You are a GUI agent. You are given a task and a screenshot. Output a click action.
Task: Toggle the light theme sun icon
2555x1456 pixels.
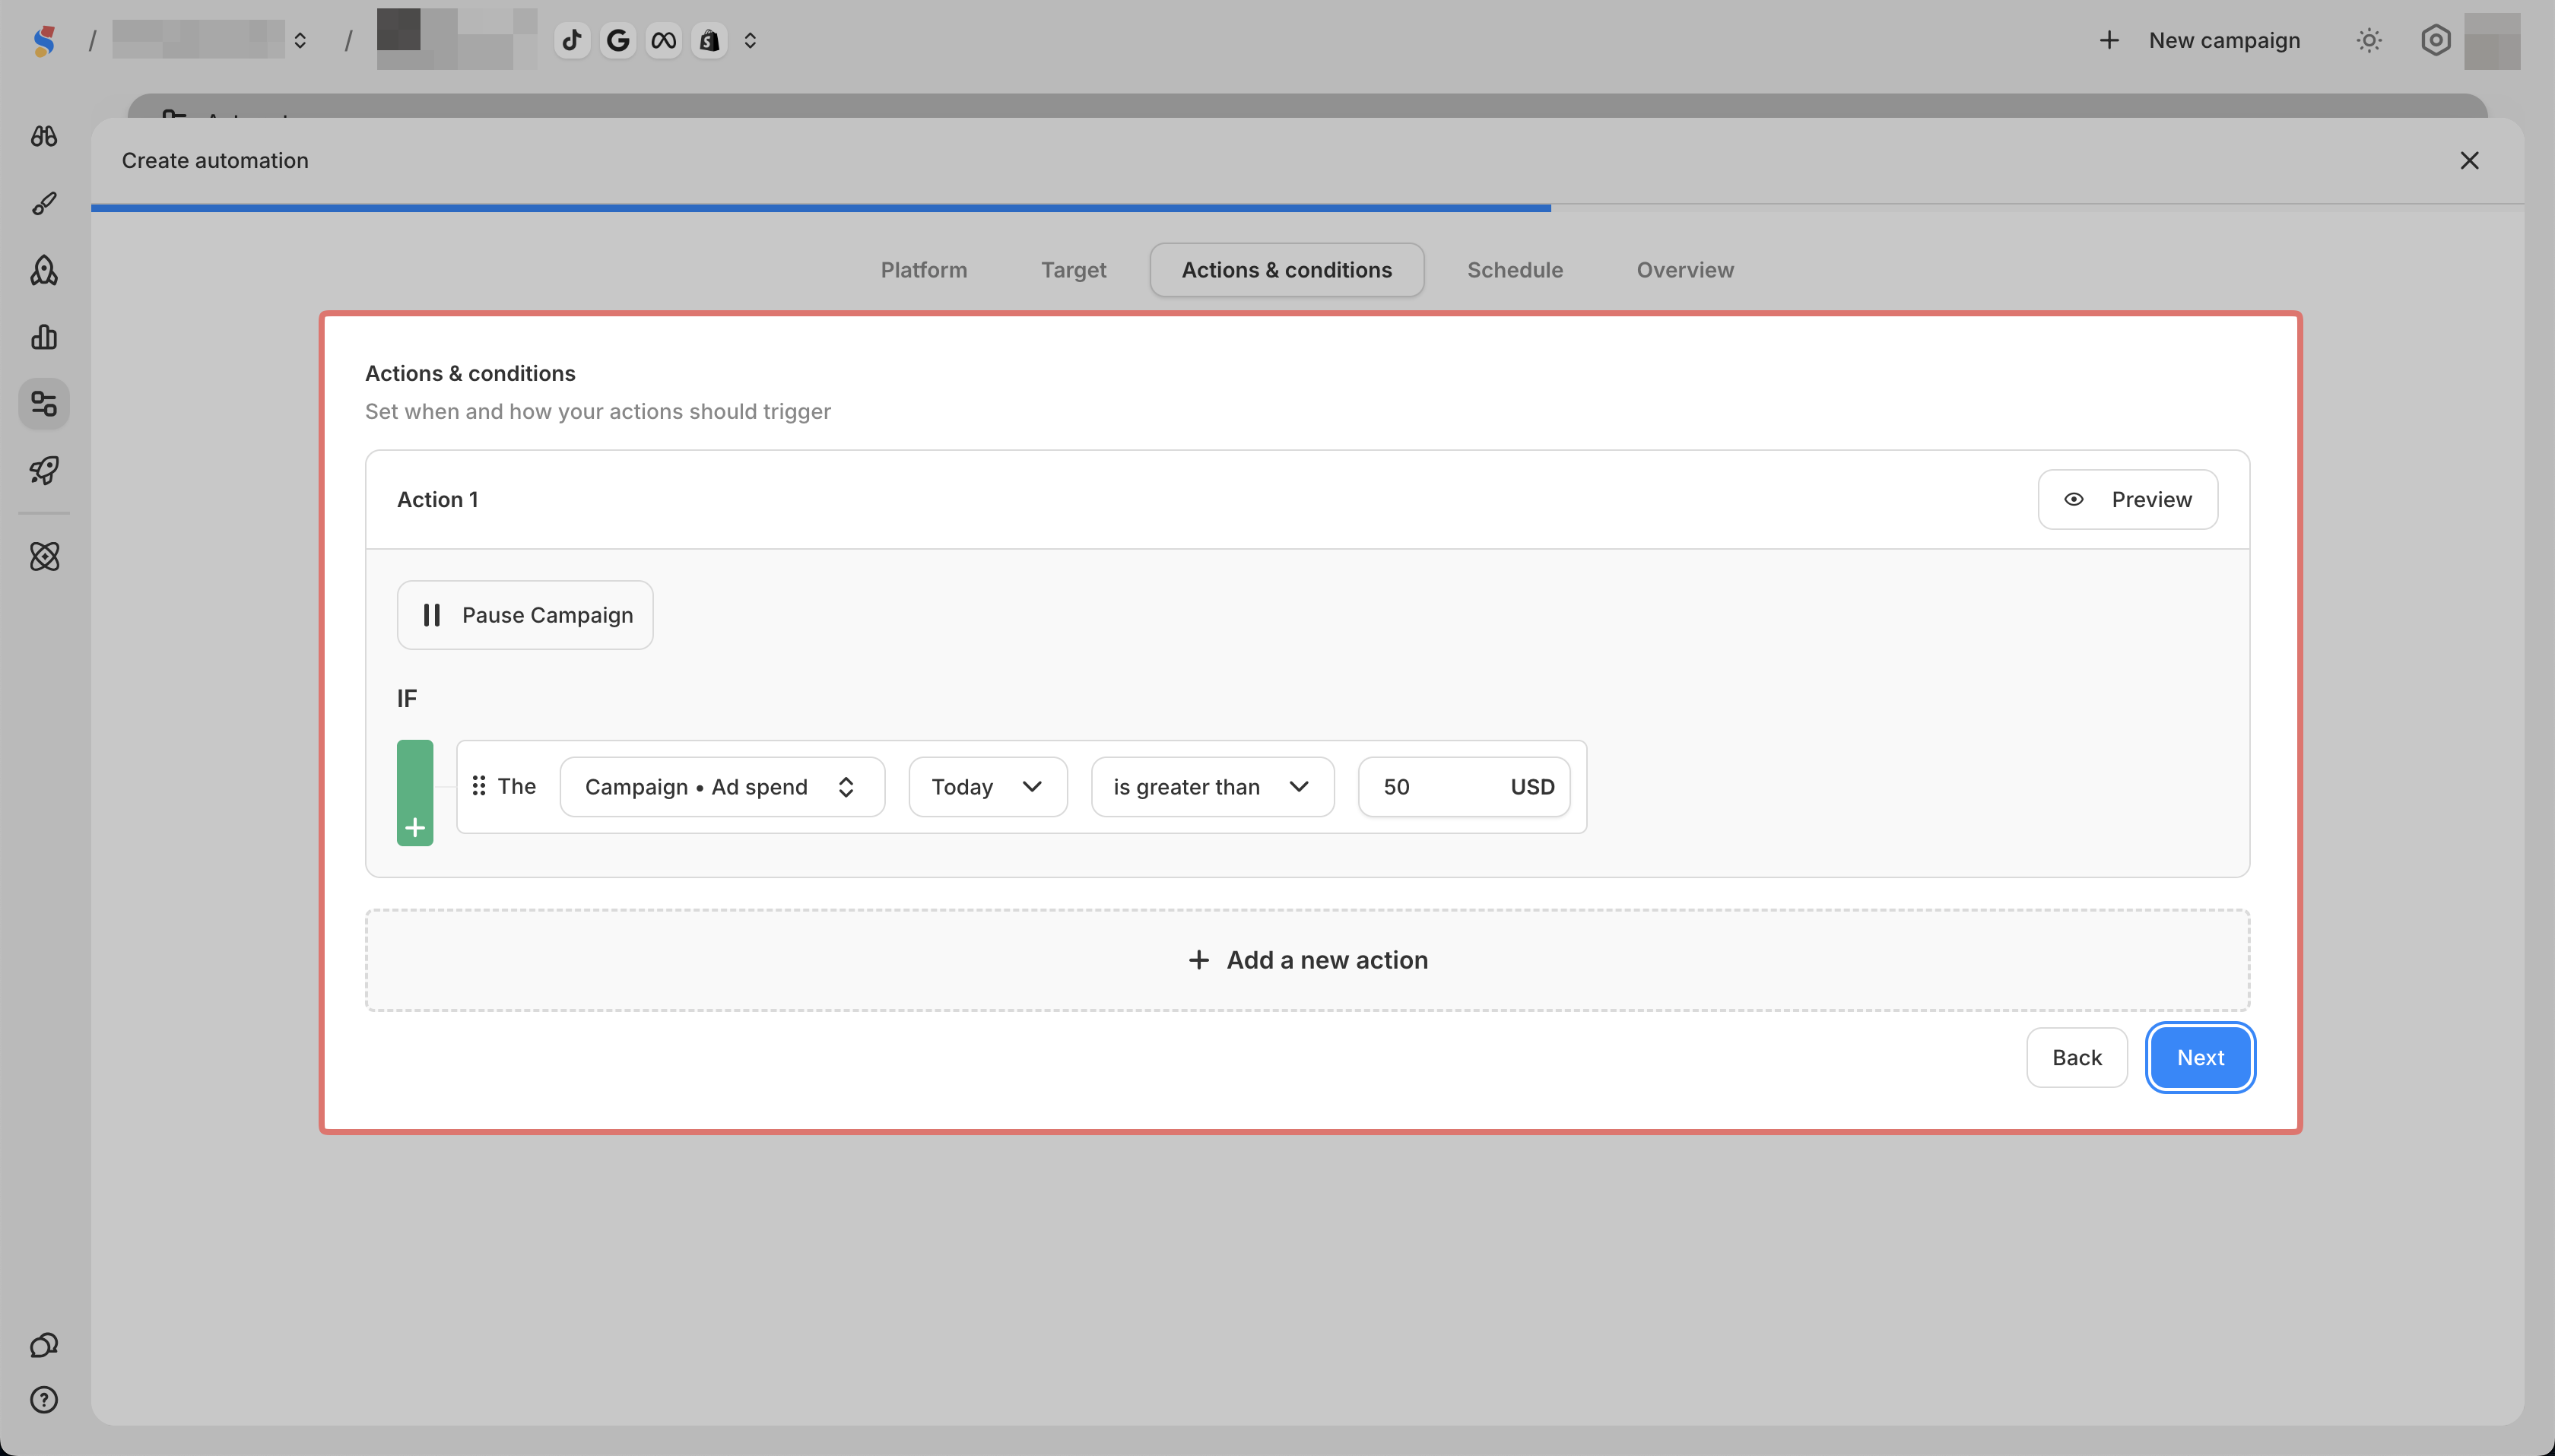tap(2369, 40)
